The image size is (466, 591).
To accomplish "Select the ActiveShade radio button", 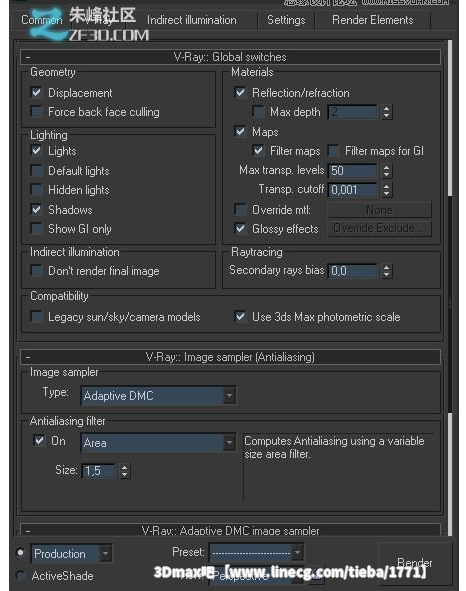I will point(21,576).
